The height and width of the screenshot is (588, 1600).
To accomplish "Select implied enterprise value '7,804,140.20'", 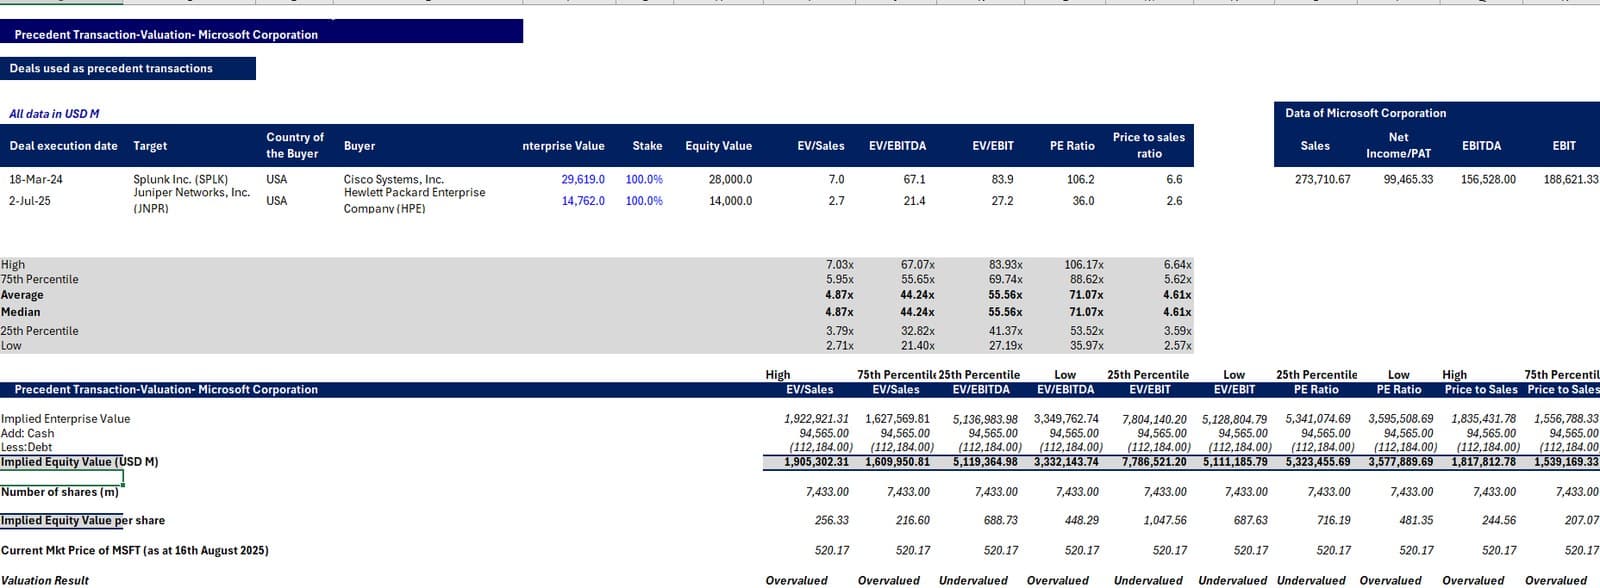I will pyautogui.click(x=1153, y=419).
